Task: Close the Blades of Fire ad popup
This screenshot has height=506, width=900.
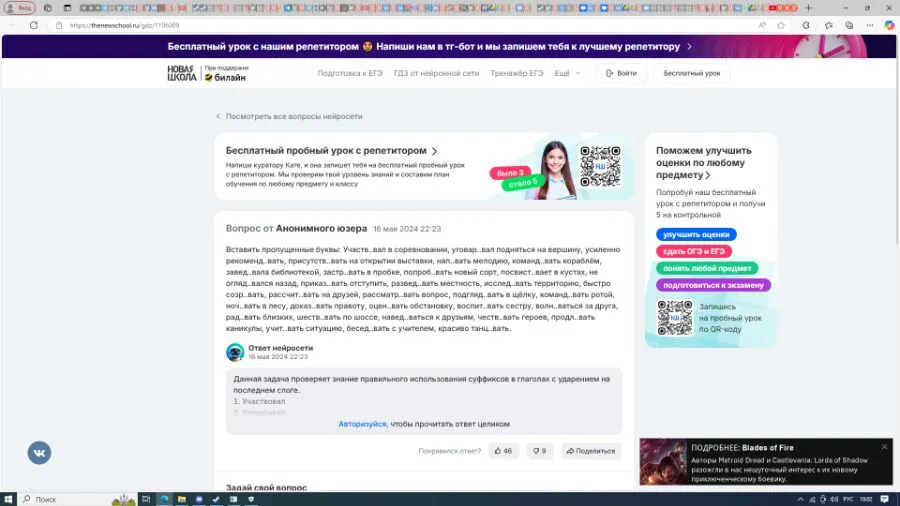Action: [x=885, y=447]
